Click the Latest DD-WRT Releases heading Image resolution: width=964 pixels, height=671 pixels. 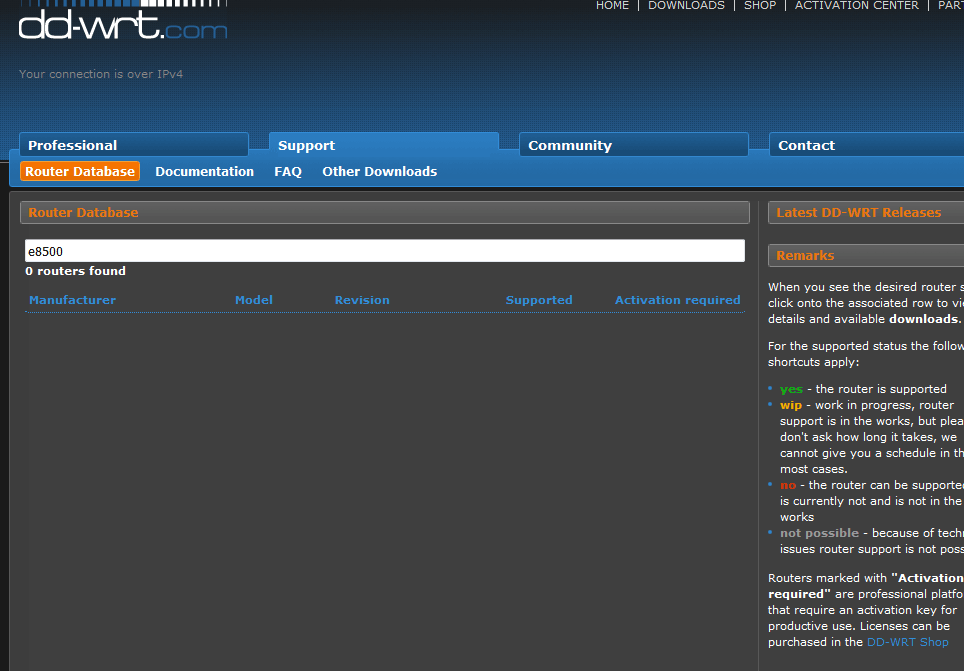pyautogui.click(x=866, y=213)
